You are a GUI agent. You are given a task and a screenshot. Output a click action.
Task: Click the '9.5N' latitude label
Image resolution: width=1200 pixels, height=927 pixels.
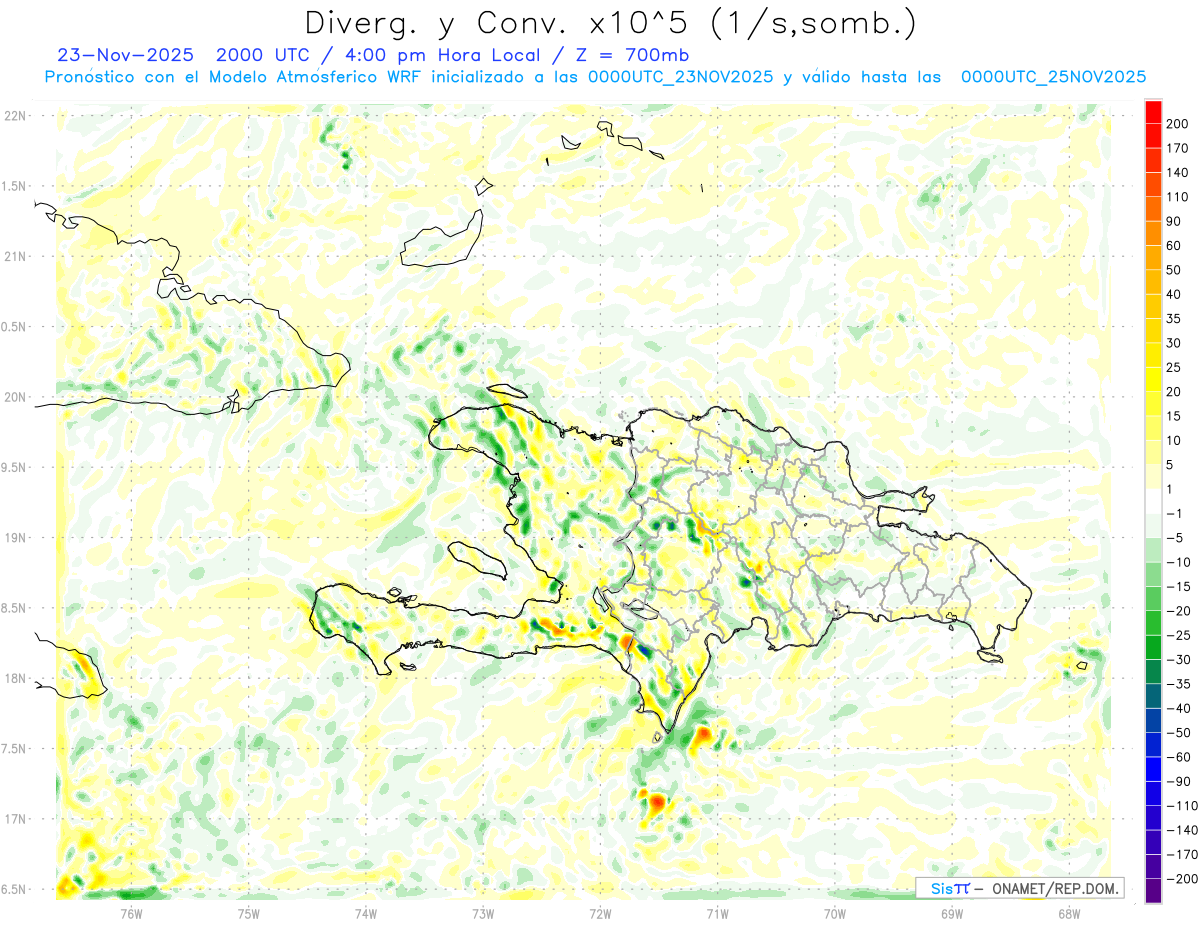(15, 467)
